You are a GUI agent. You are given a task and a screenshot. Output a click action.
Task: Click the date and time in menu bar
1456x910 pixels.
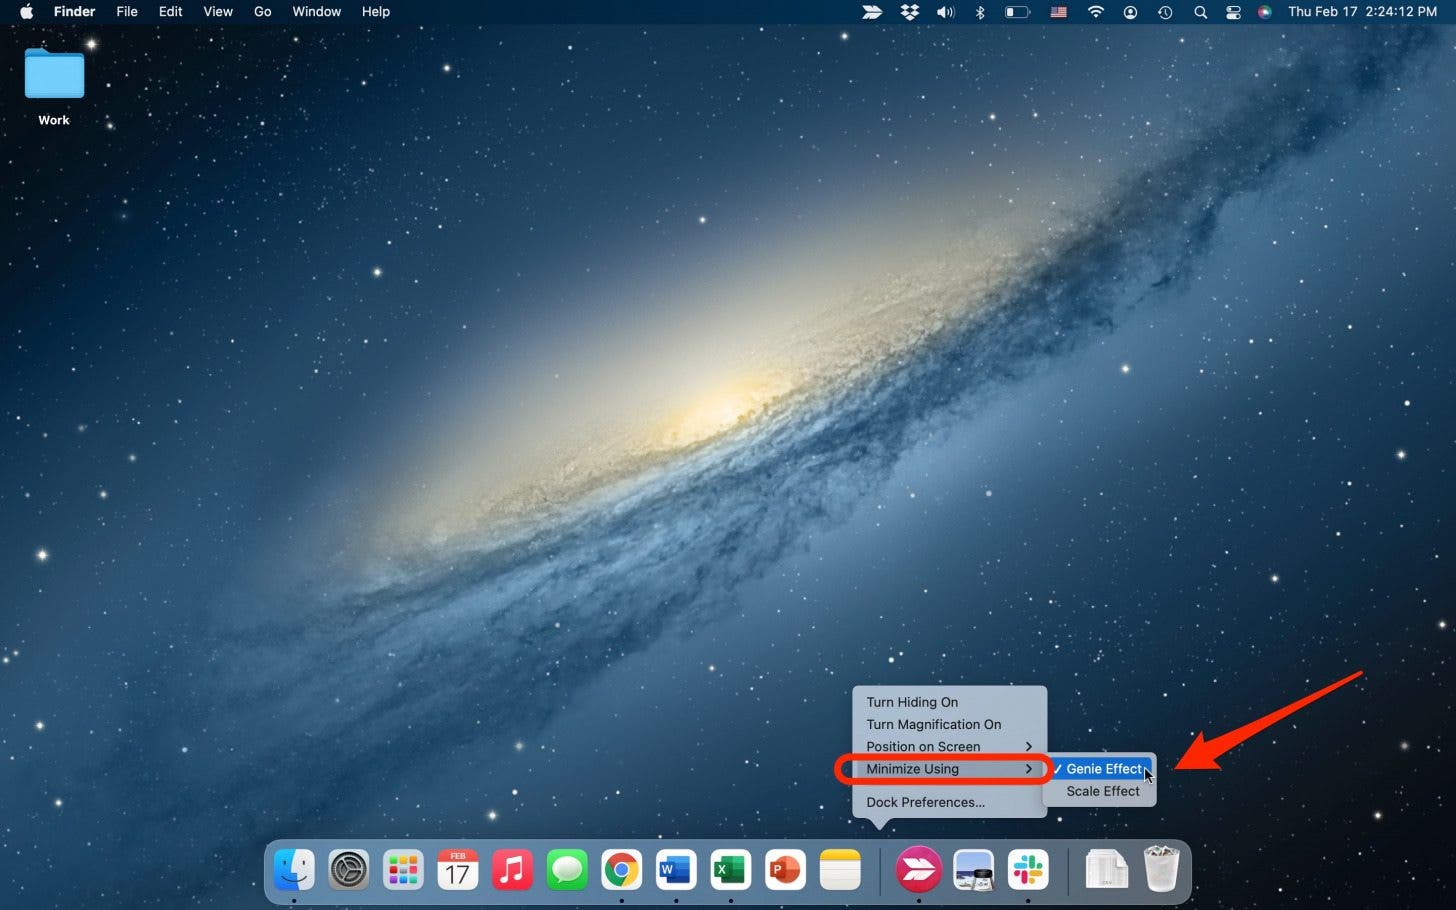[1362, 12]
